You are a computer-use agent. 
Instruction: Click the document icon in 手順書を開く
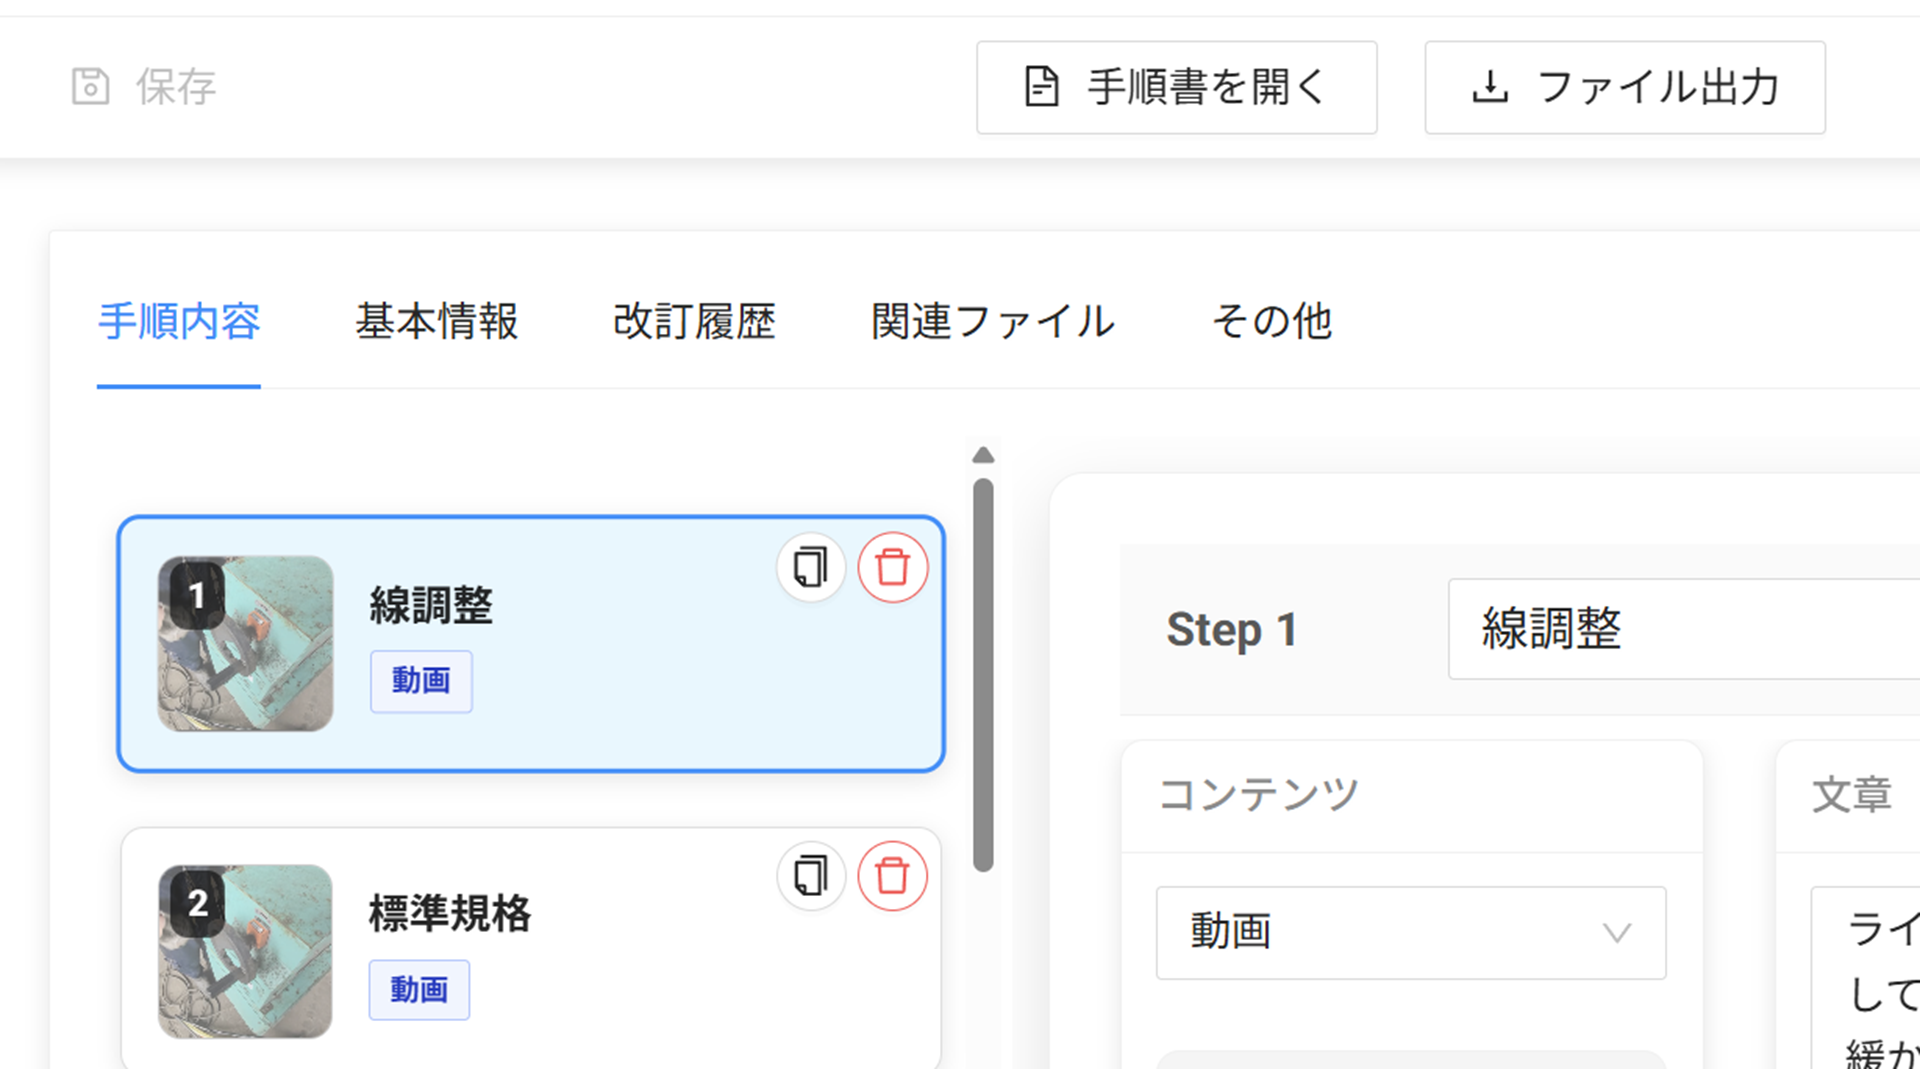[x=1041, y=87]
